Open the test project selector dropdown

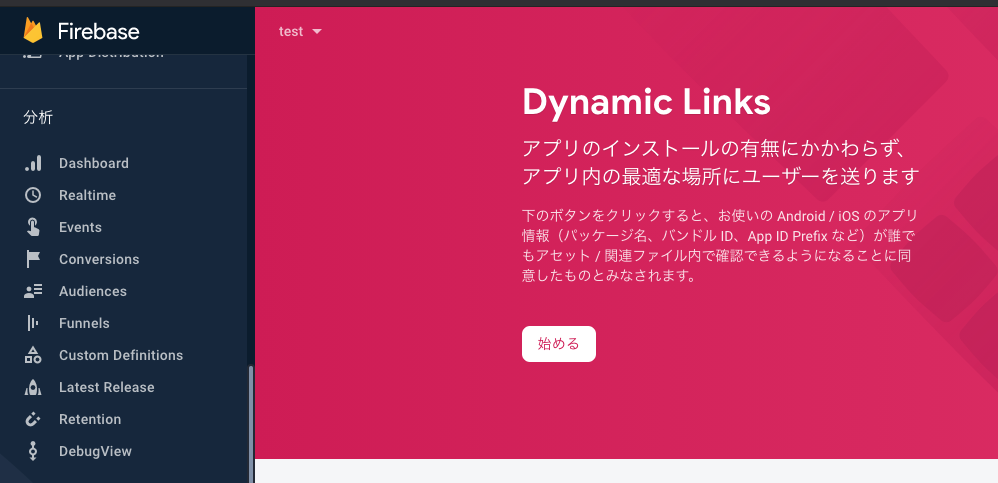(300, 32)
